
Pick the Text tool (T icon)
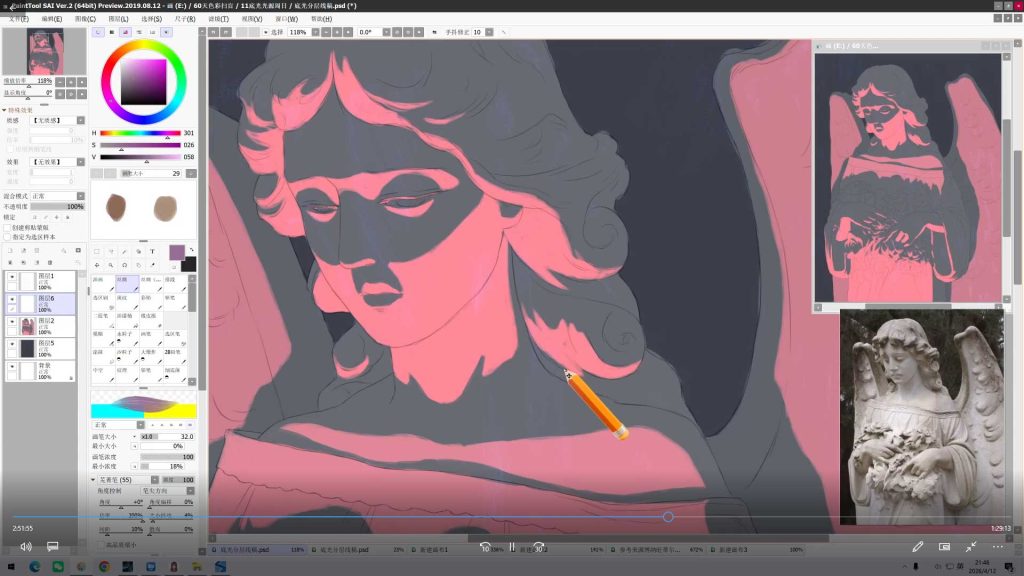(152, 251)
